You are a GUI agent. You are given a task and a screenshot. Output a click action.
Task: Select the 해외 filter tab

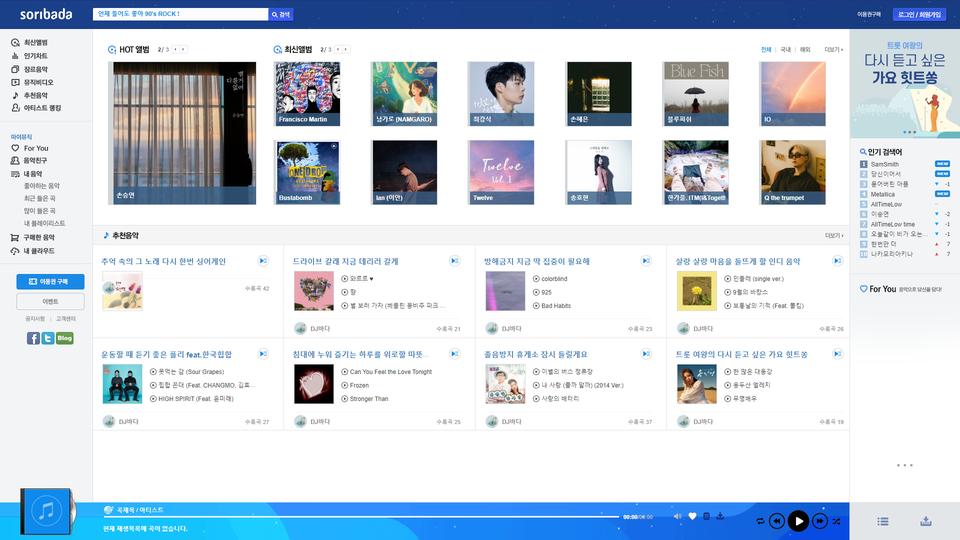pos(805,50)
